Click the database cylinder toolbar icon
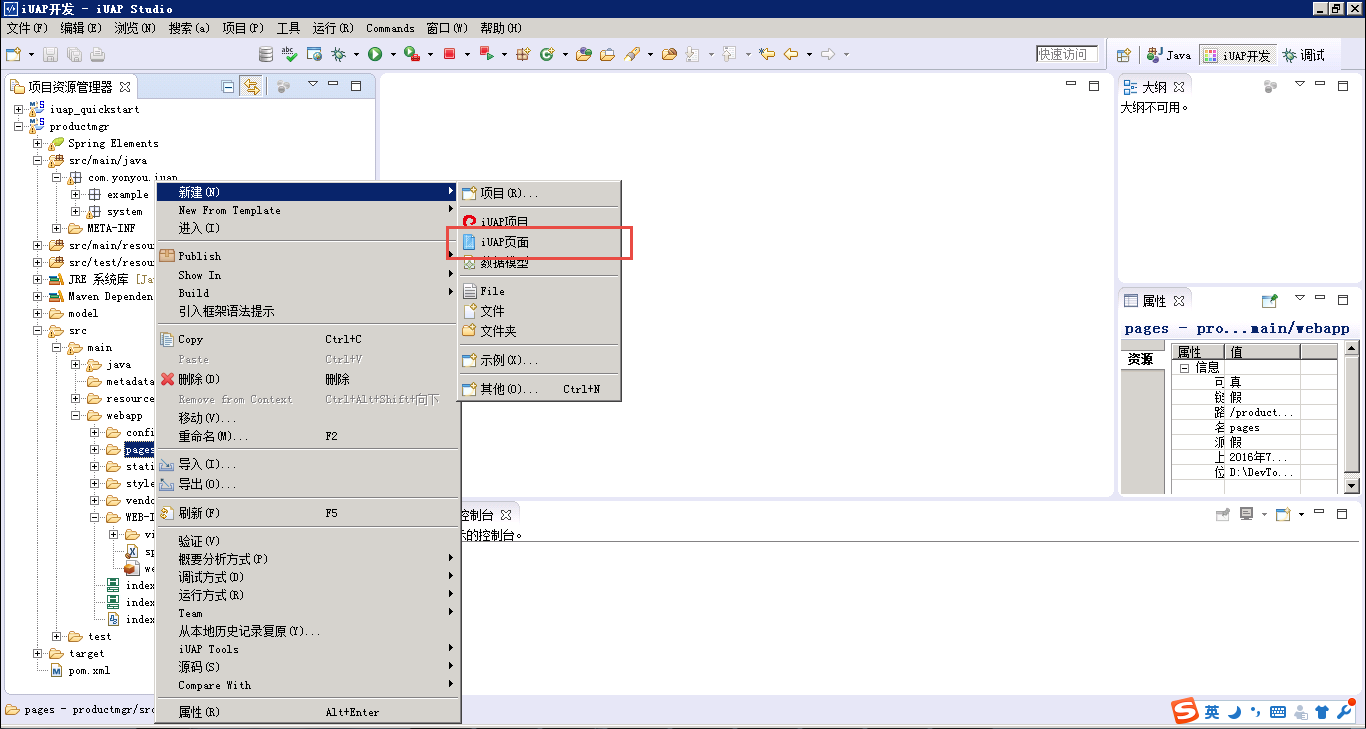This screenshot has width=1366, height=729. click(265, 54)
